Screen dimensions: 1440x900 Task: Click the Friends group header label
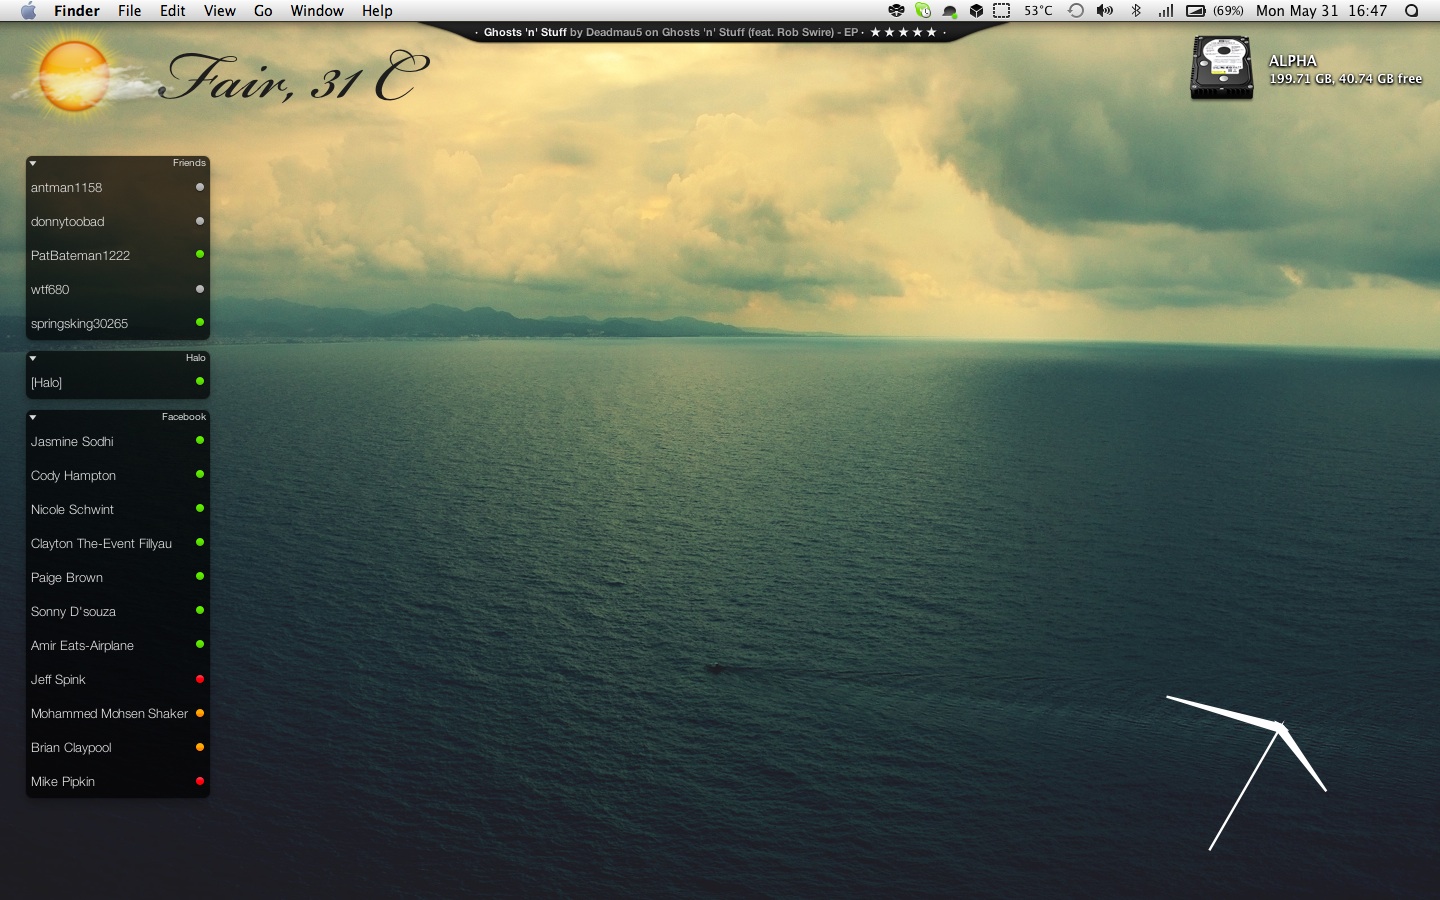click(x=189, y=163)
